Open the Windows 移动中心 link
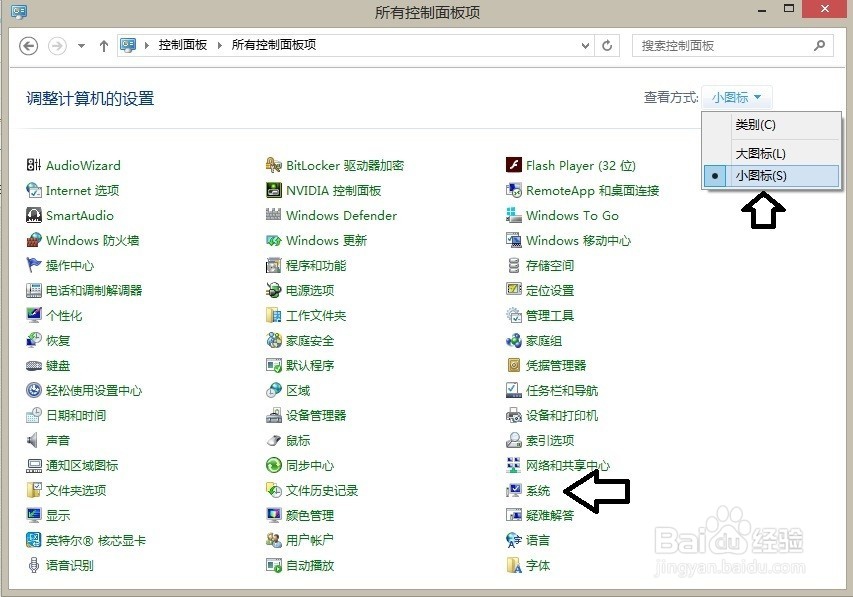 click(x=578, y=240)
